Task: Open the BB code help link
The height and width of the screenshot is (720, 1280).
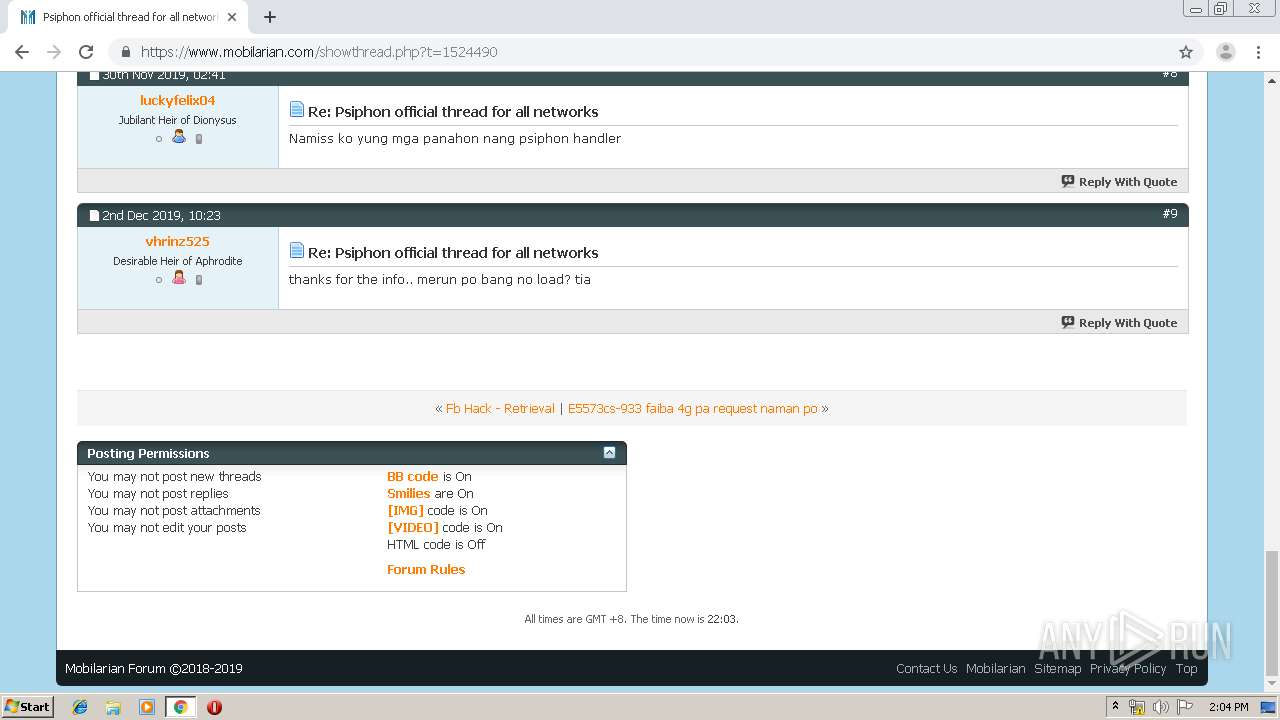Action: 413,477
